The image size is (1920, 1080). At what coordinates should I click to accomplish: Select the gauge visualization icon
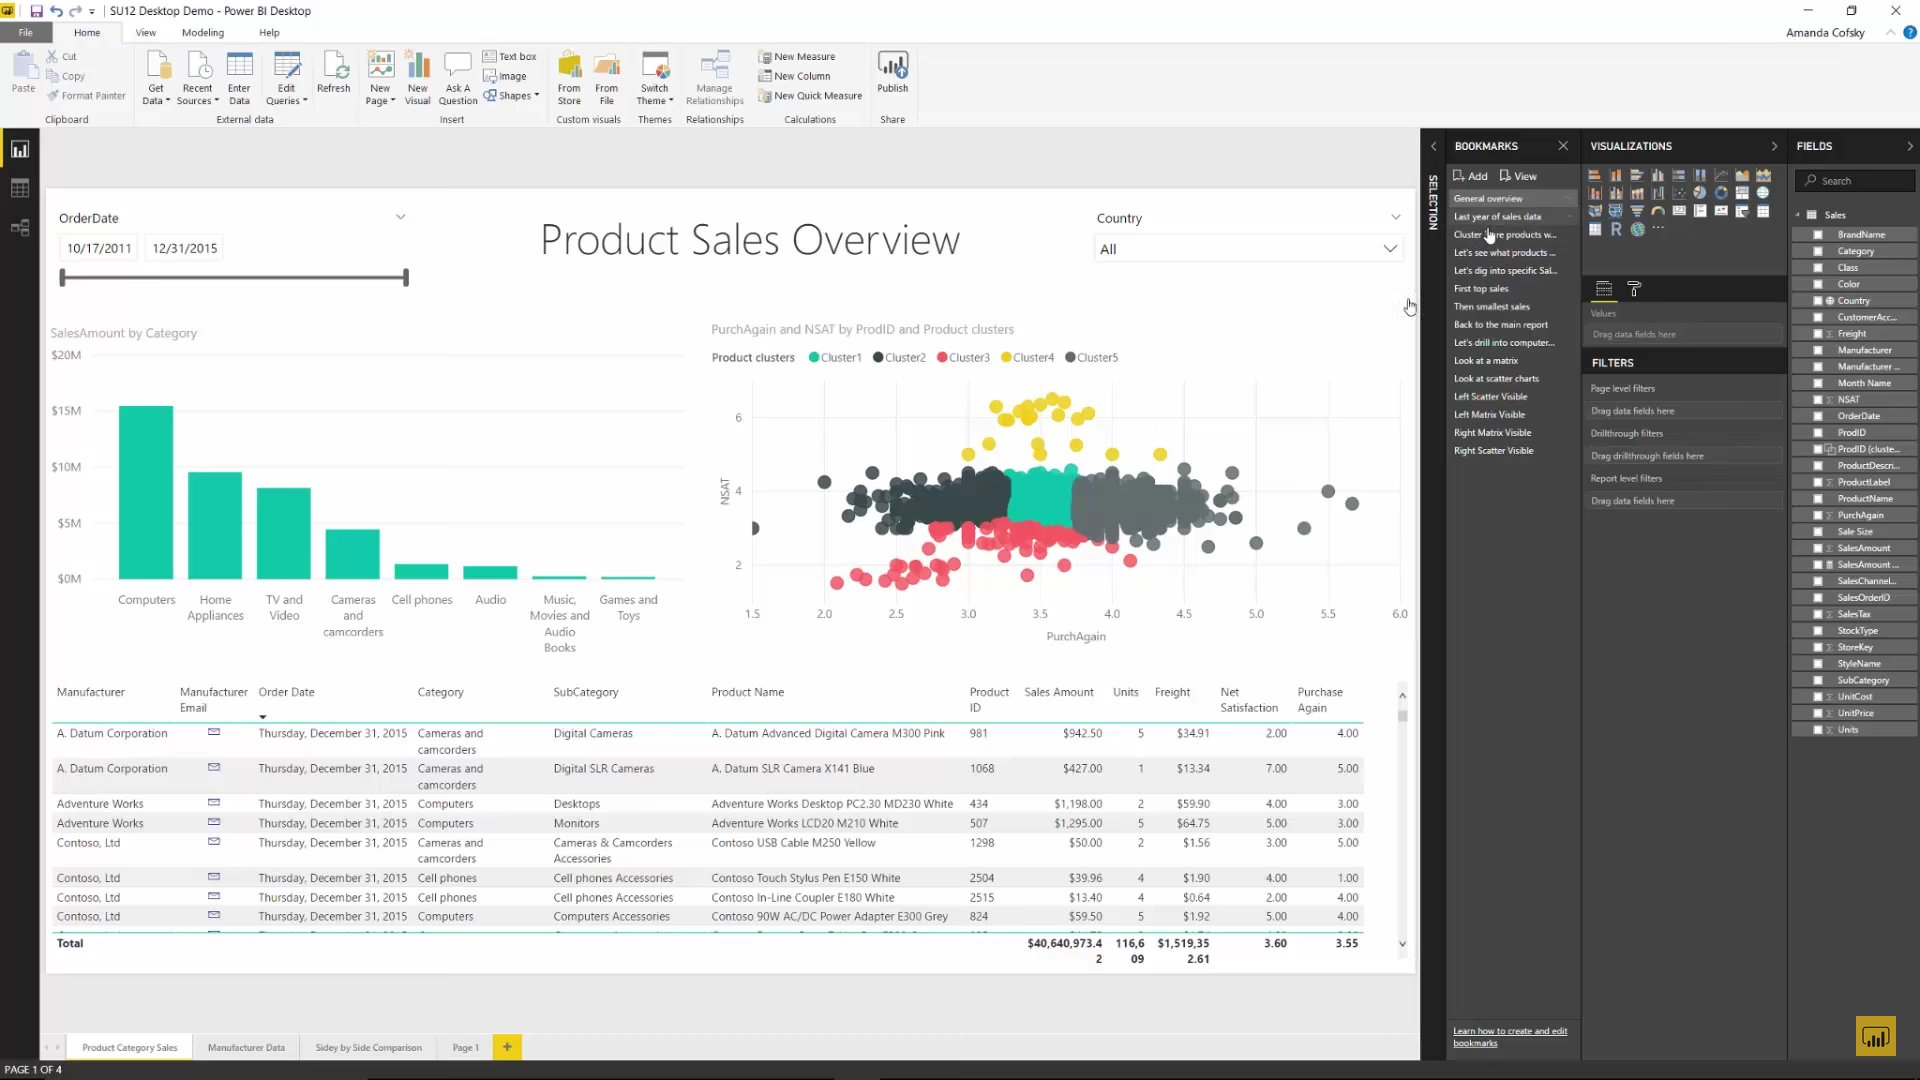1658,211
